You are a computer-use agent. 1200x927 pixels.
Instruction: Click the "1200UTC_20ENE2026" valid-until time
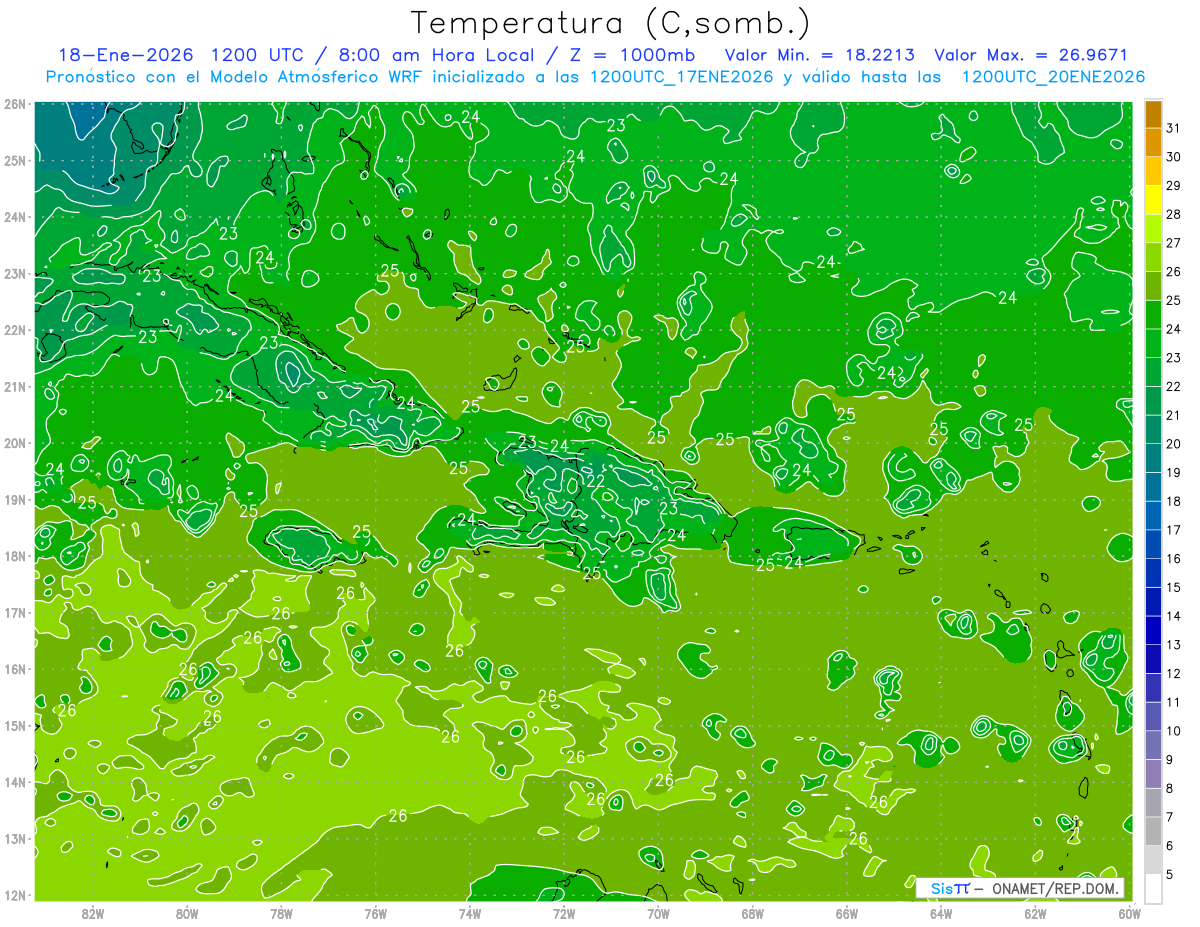1053,76
